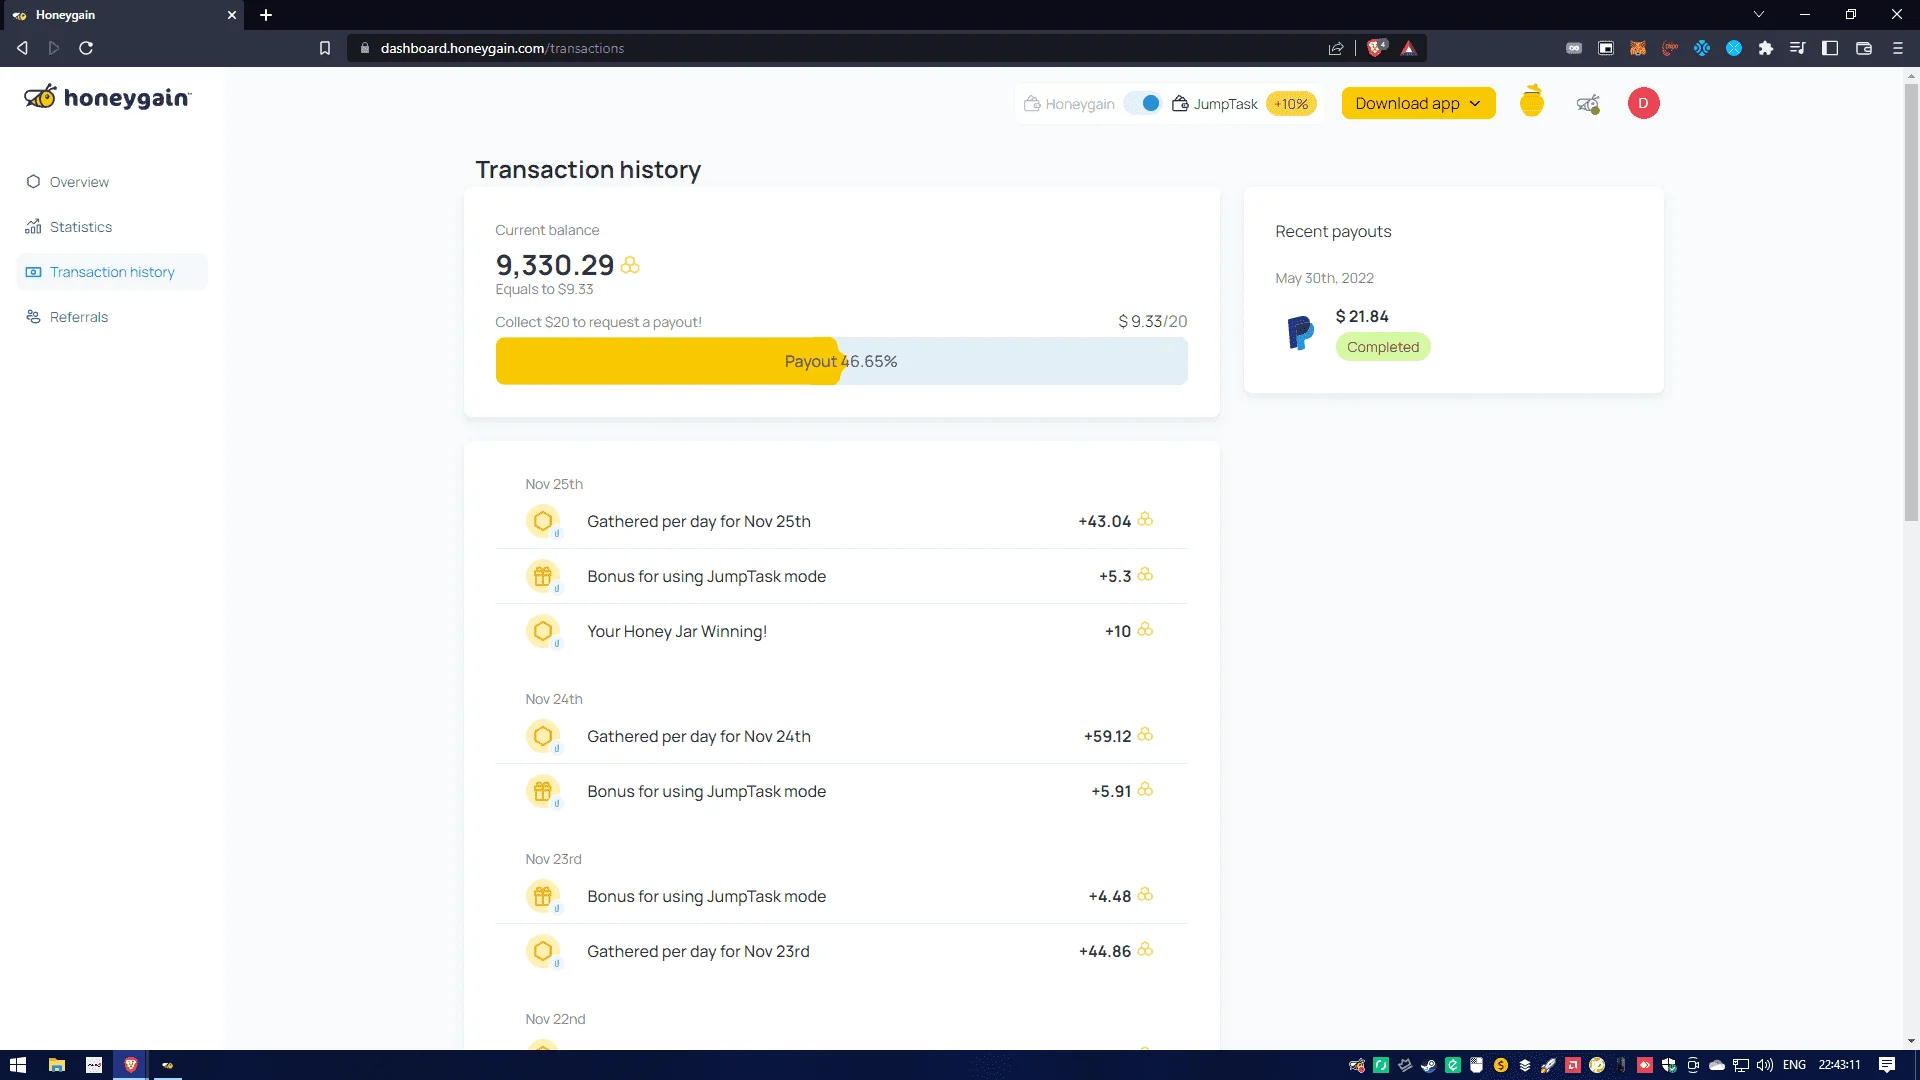
Task: Click the browser back button
Action: [x=22, y=48]
